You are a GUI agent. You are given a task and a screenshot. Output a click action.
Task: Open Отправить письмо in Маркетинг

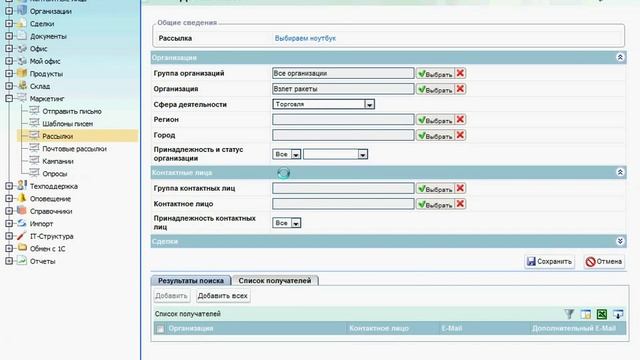click(72, 111)
